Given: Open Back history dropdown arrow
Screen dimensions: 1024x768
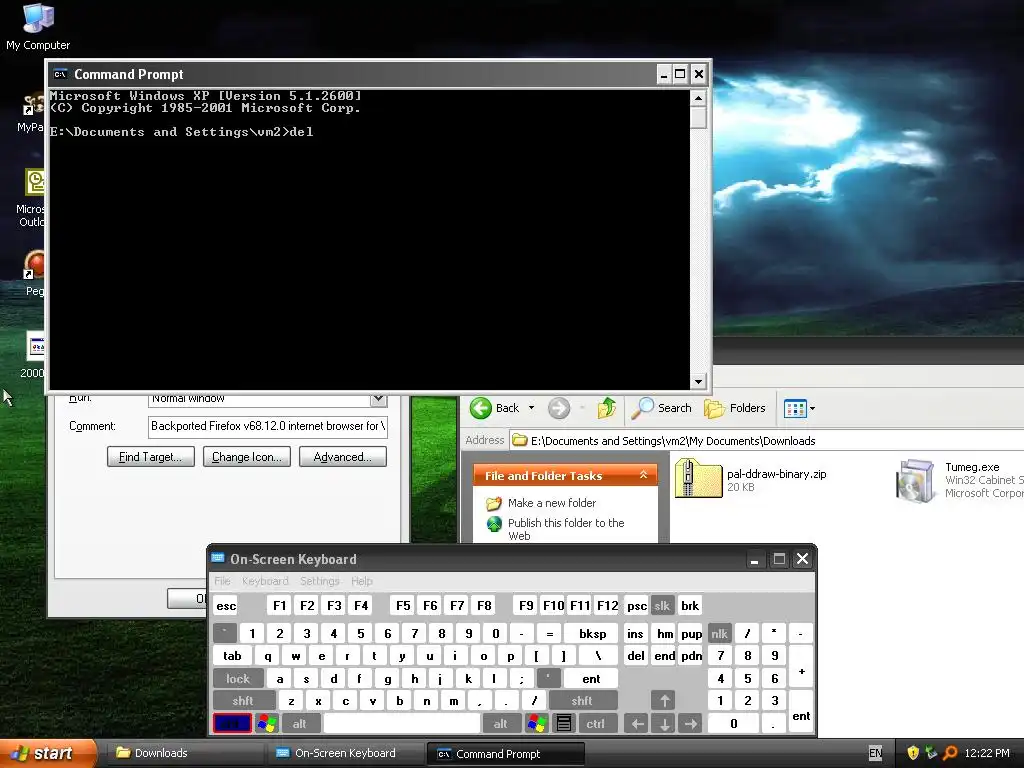Looking at the screenshot, I should click(531, 408).
